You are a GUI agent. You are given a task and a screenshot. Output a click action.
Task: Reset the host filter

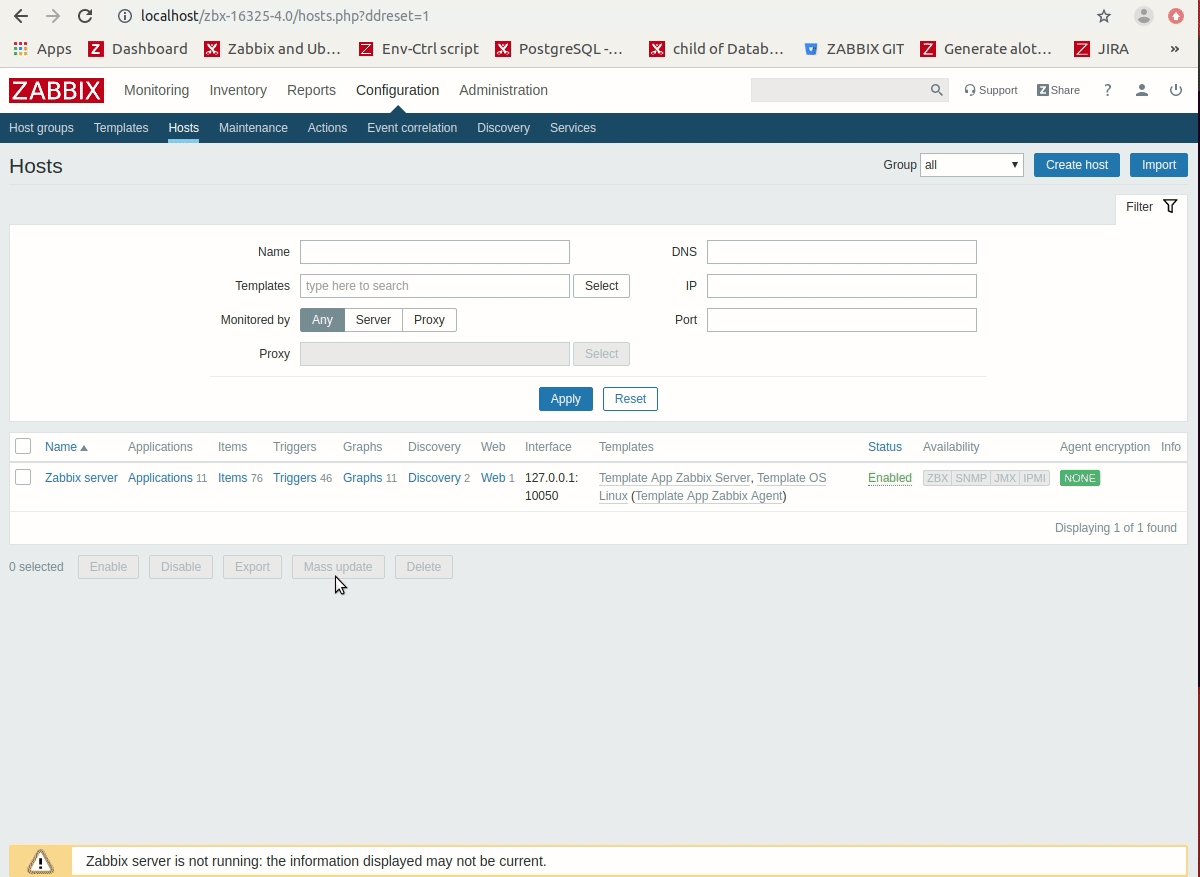tap(630, 399)
